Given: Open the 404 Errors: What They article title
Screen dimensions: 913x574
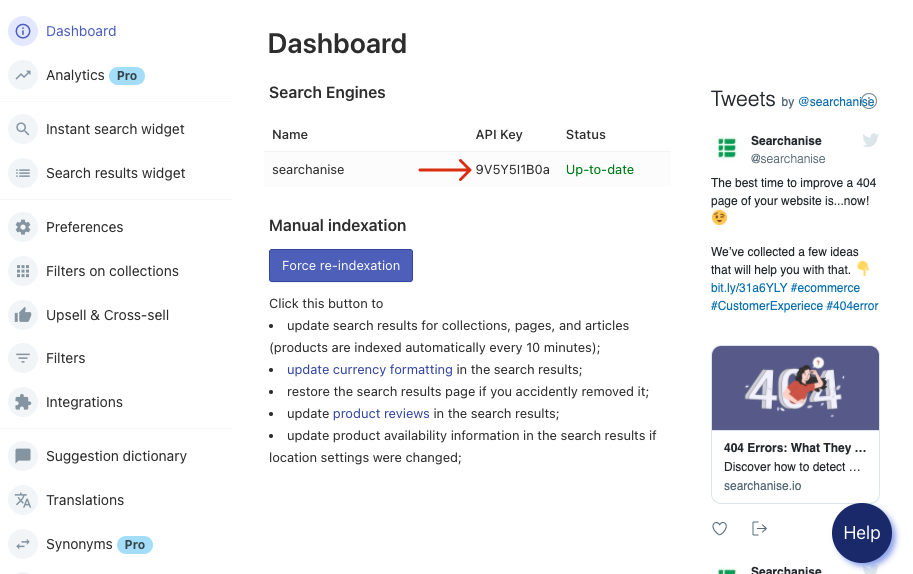Looking at the screenshot, I should coord(795,448).
